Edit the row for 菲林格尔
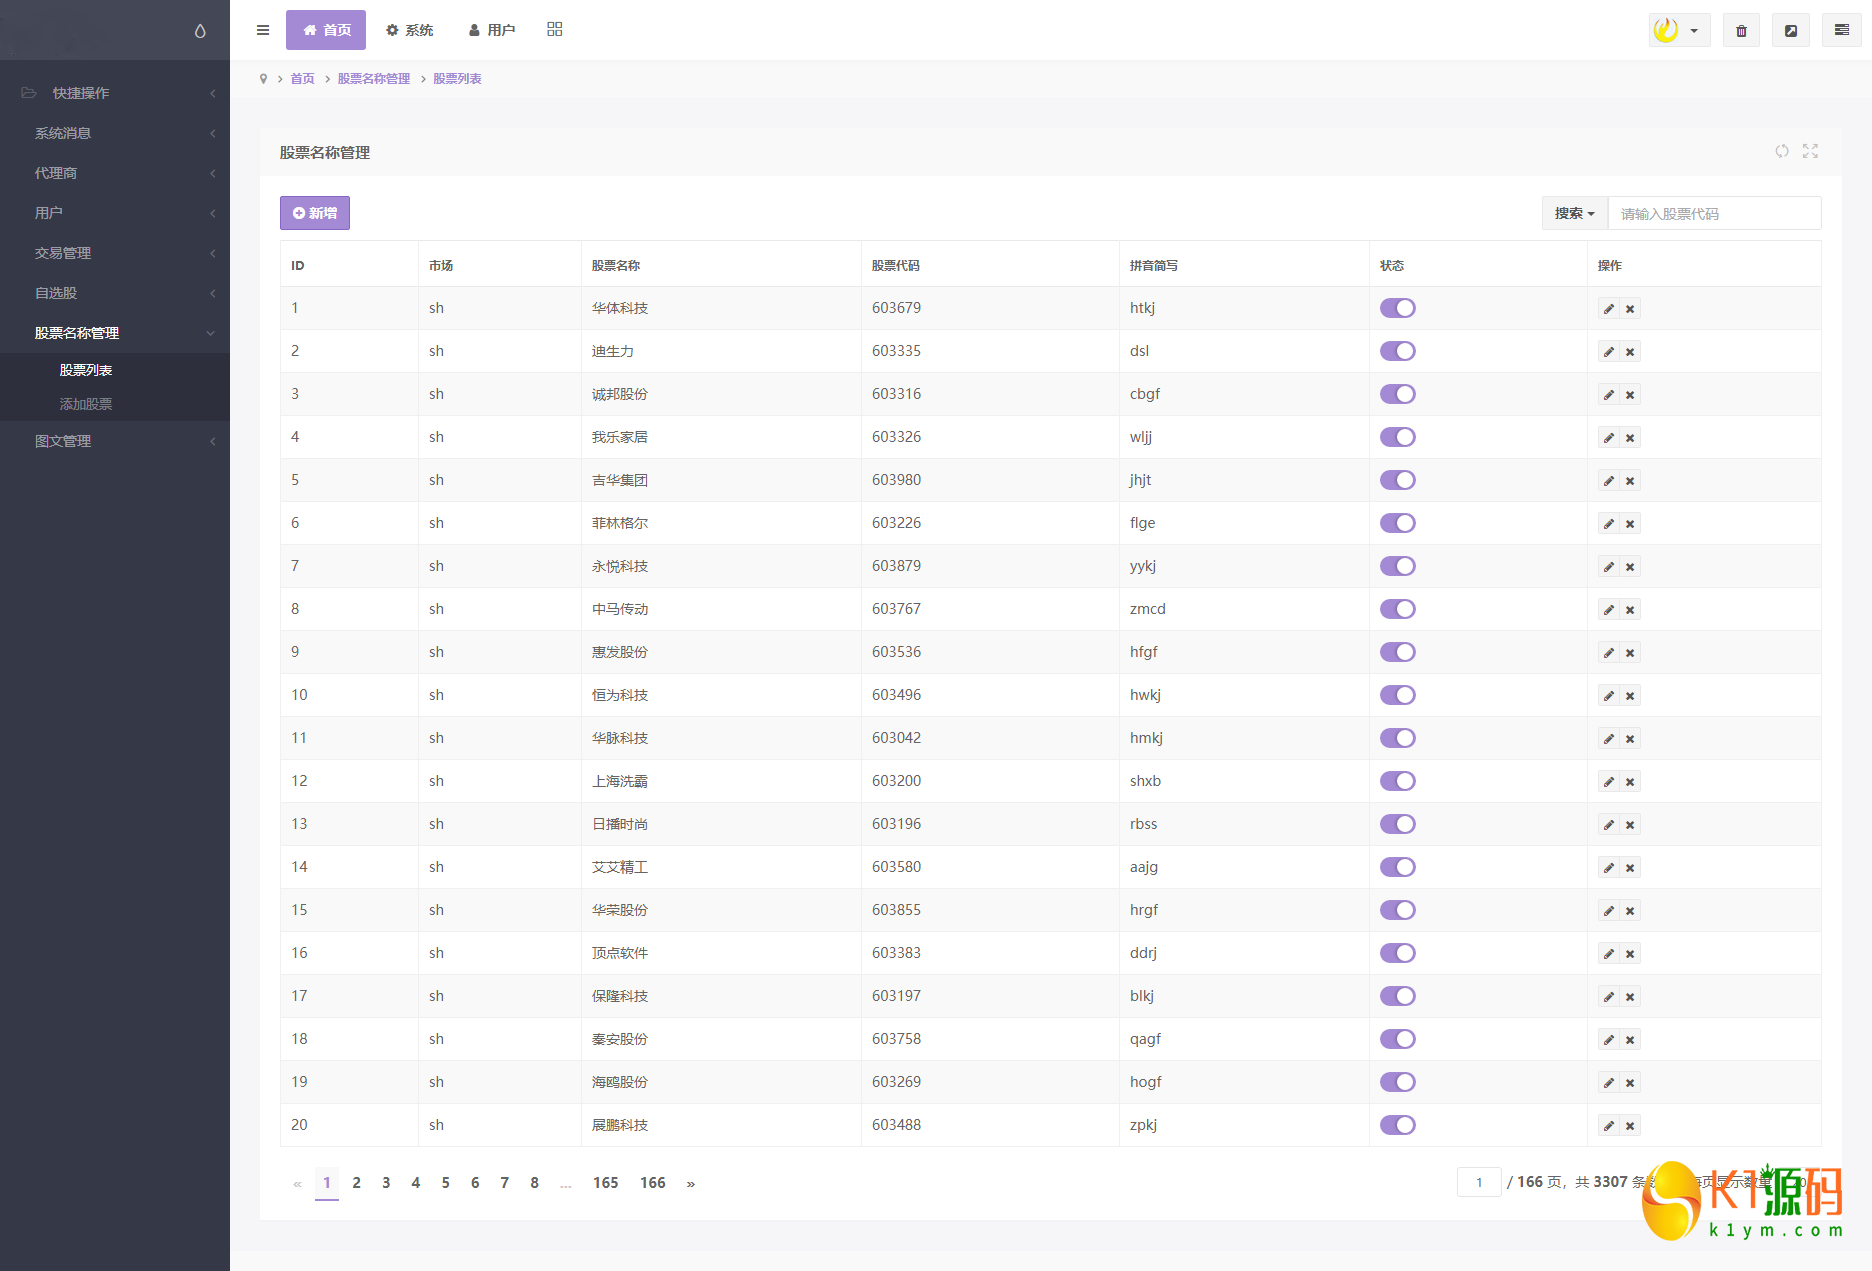1872x1271 pixels. point(1608,524)
